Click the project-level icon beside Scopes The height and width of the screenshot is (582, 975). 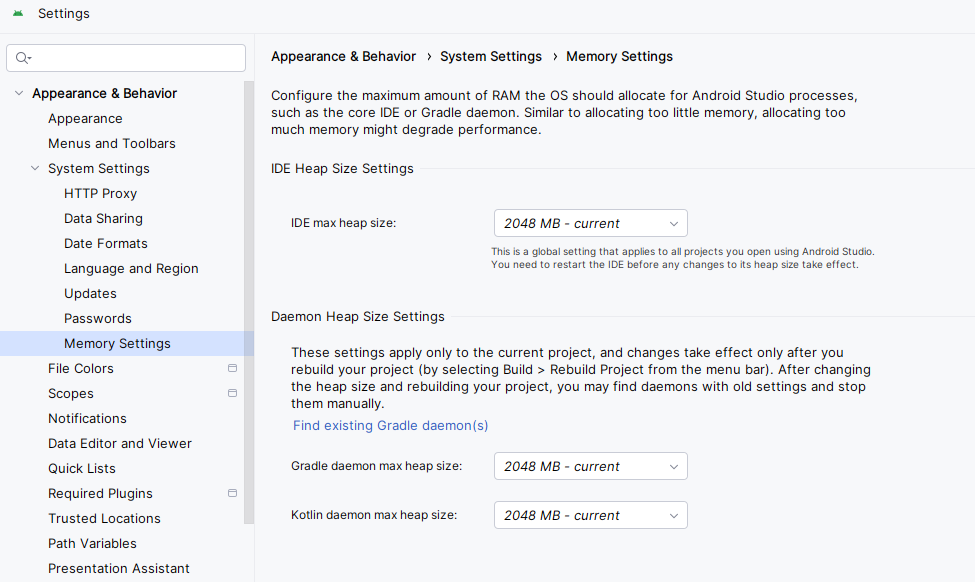(233, 393)
